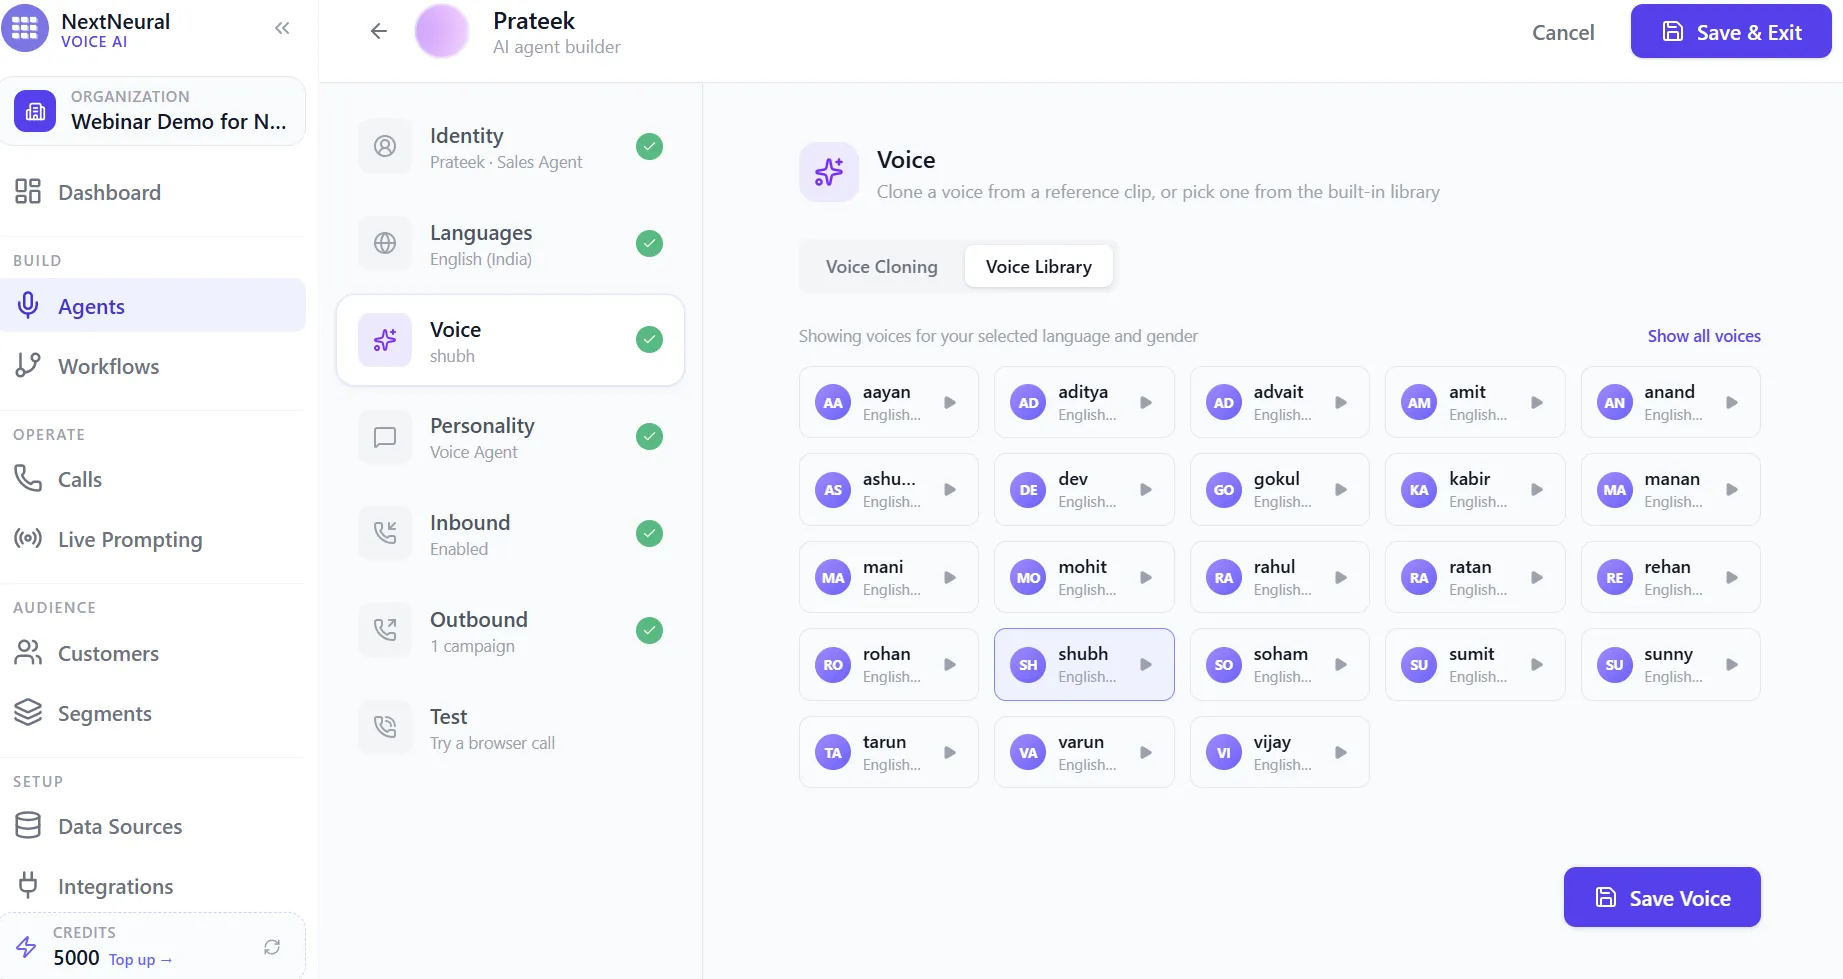Open the Languages builder step
The image size is (1843, 979).
[510, 243]
